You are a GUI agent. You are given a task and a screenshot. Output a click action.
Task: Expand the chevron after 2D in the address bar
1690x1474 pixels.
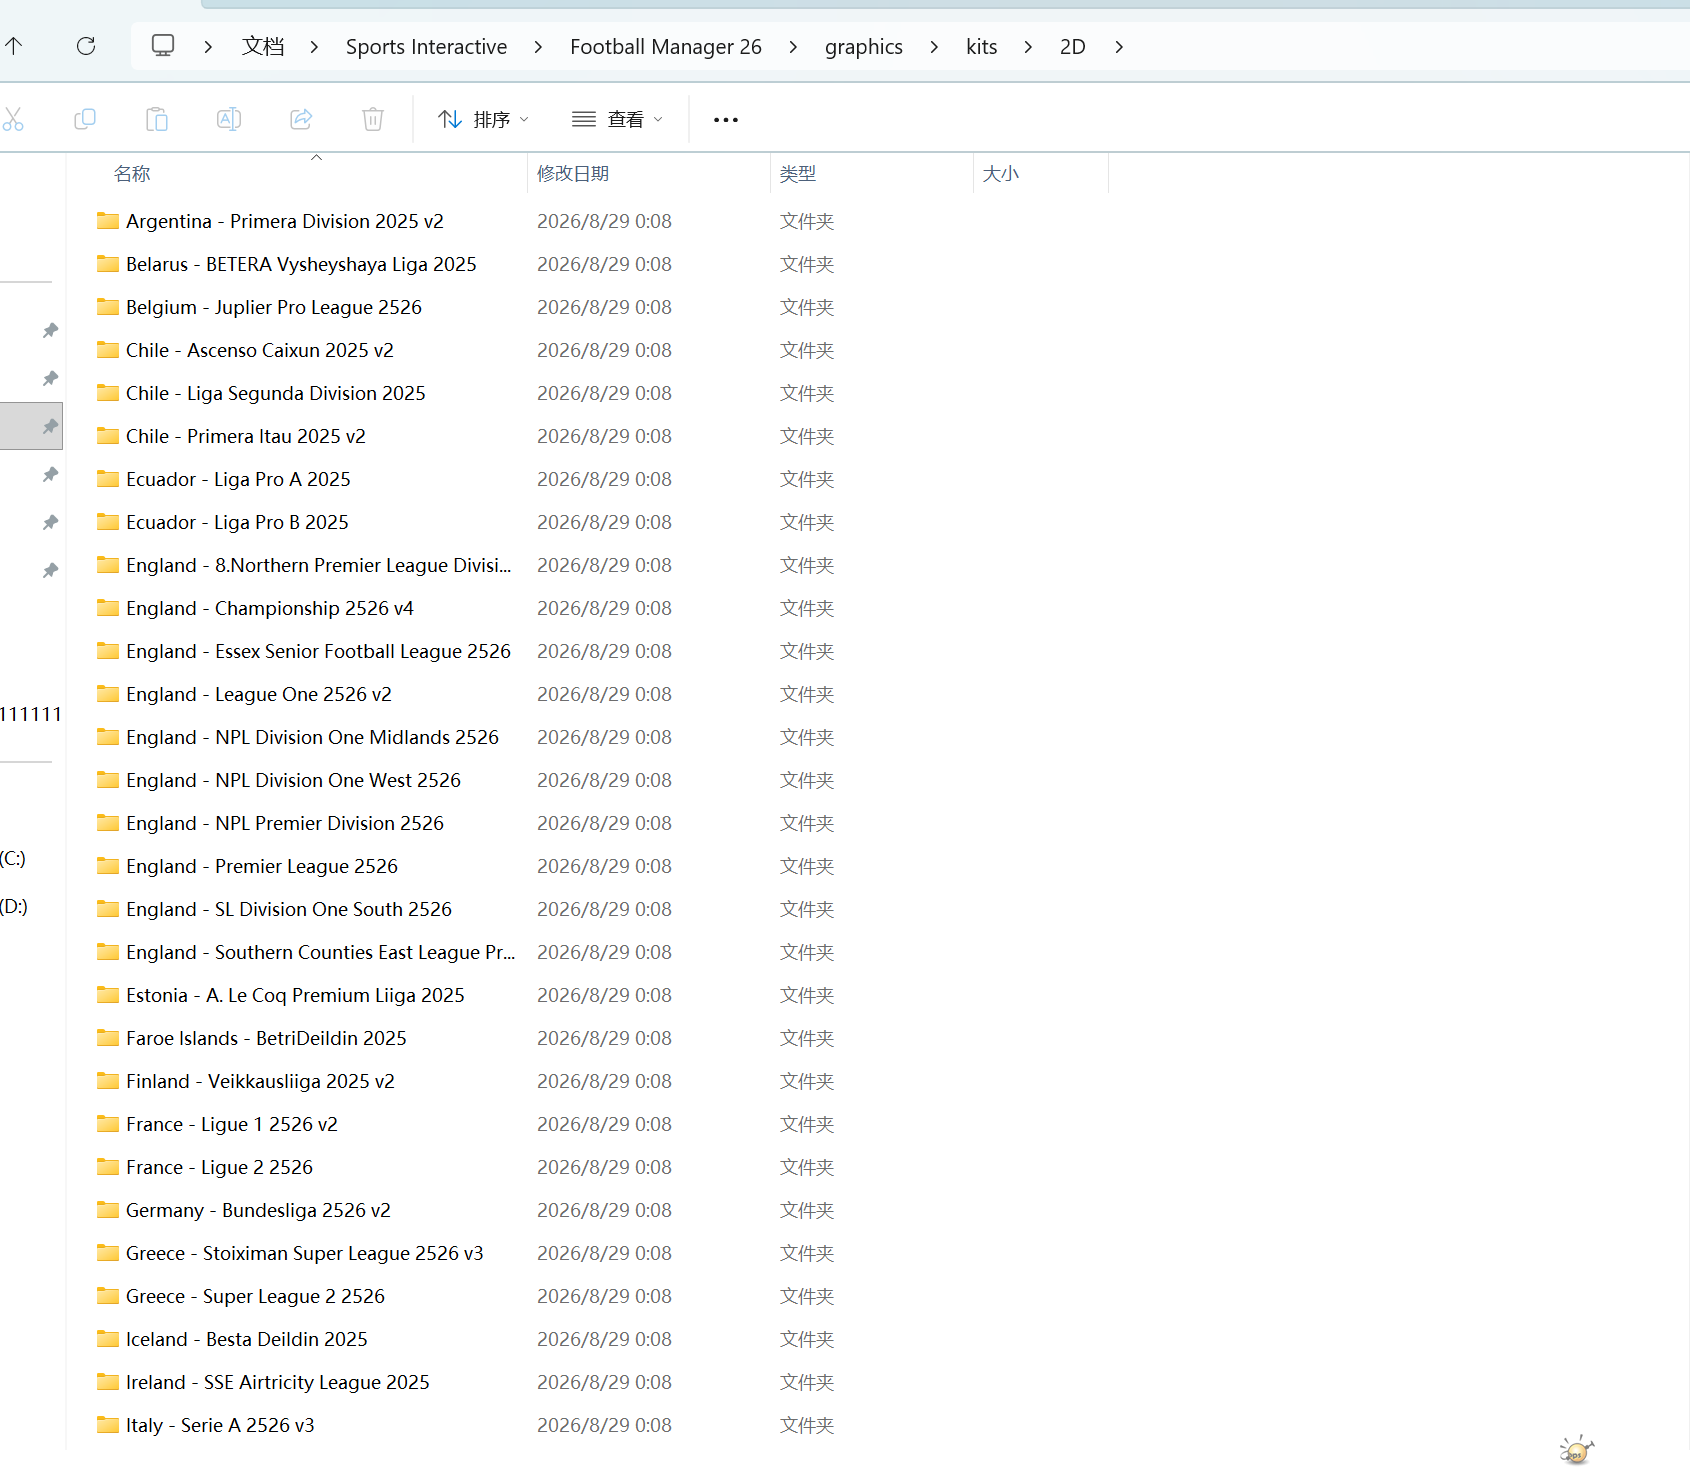[x=1119, y=47]
